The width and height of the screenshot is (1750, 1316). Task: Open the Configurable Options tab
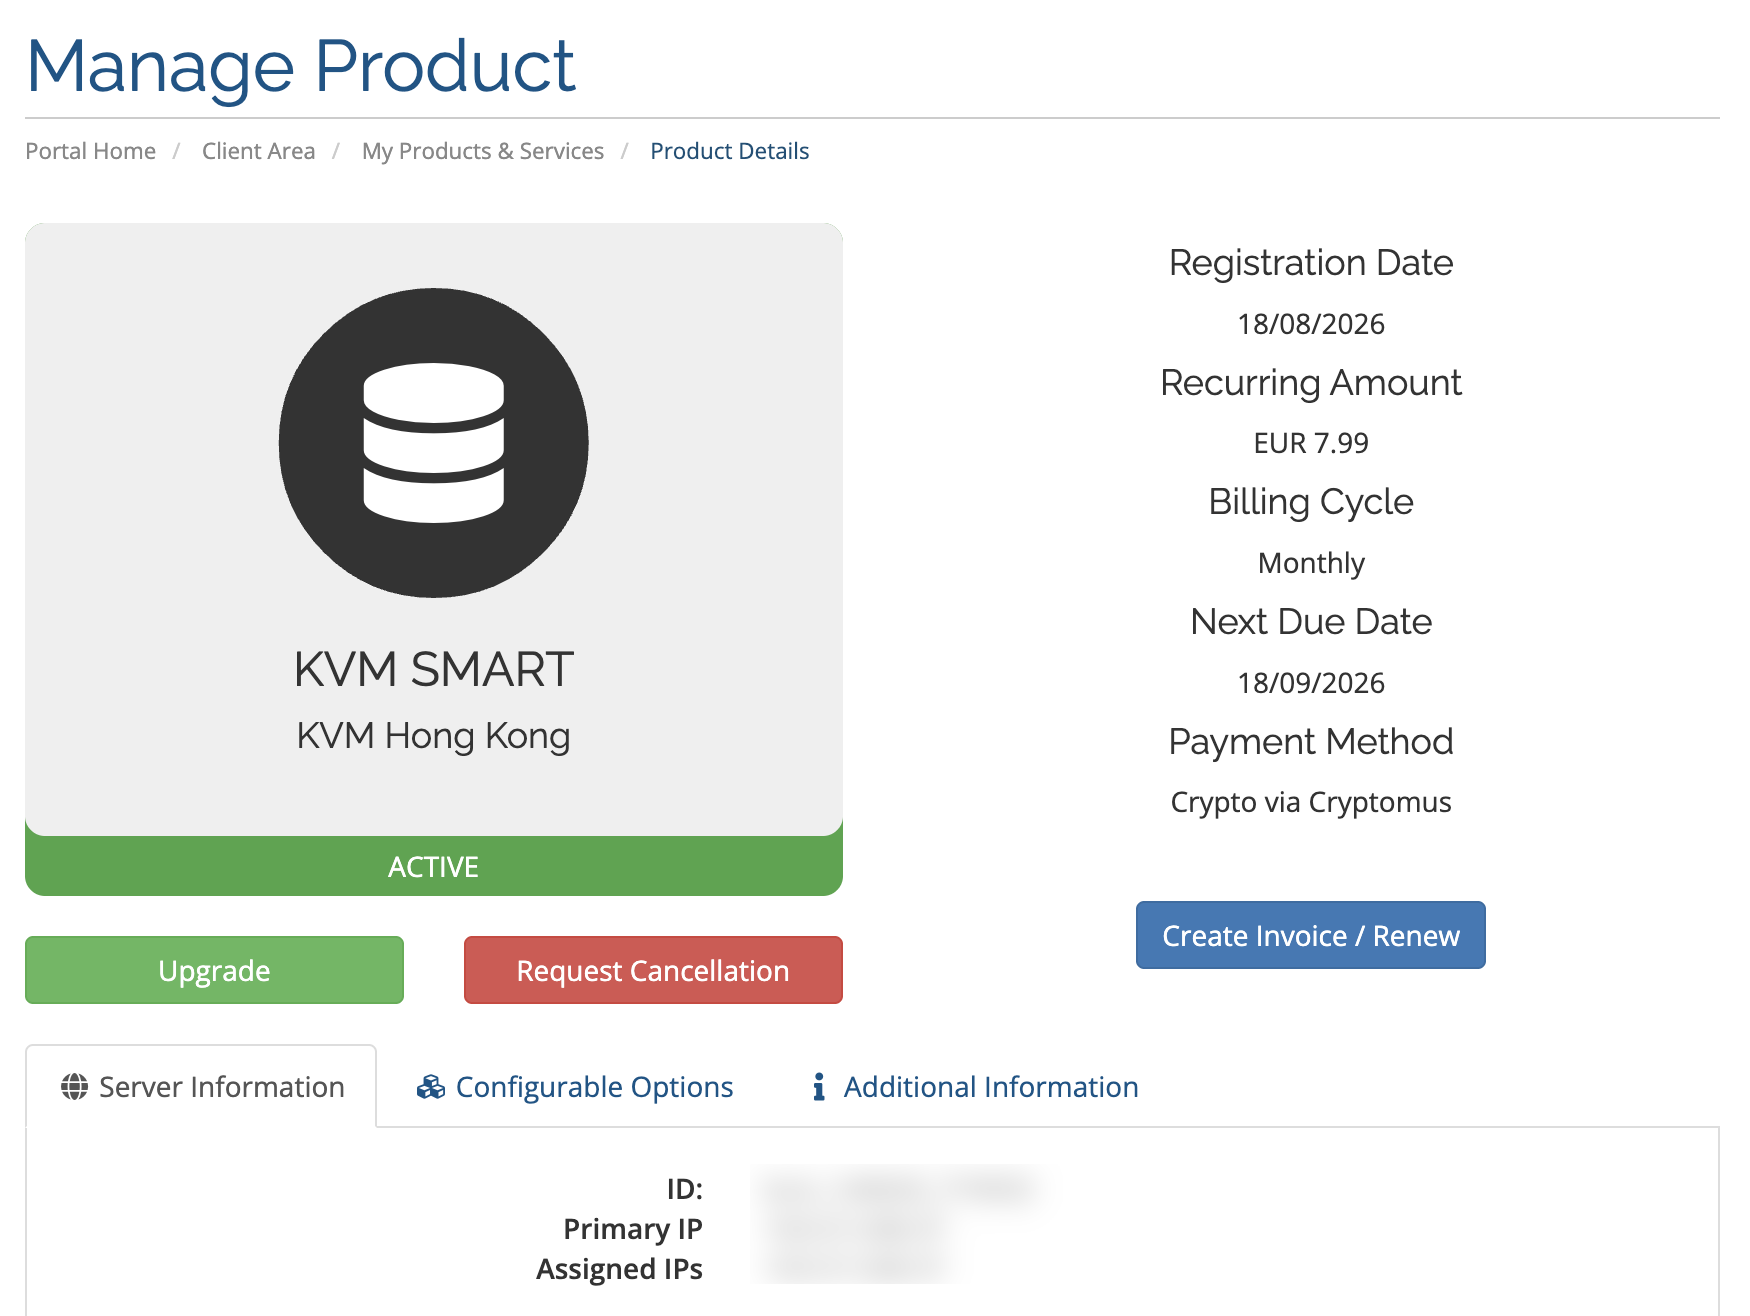tap(575, 1087)
